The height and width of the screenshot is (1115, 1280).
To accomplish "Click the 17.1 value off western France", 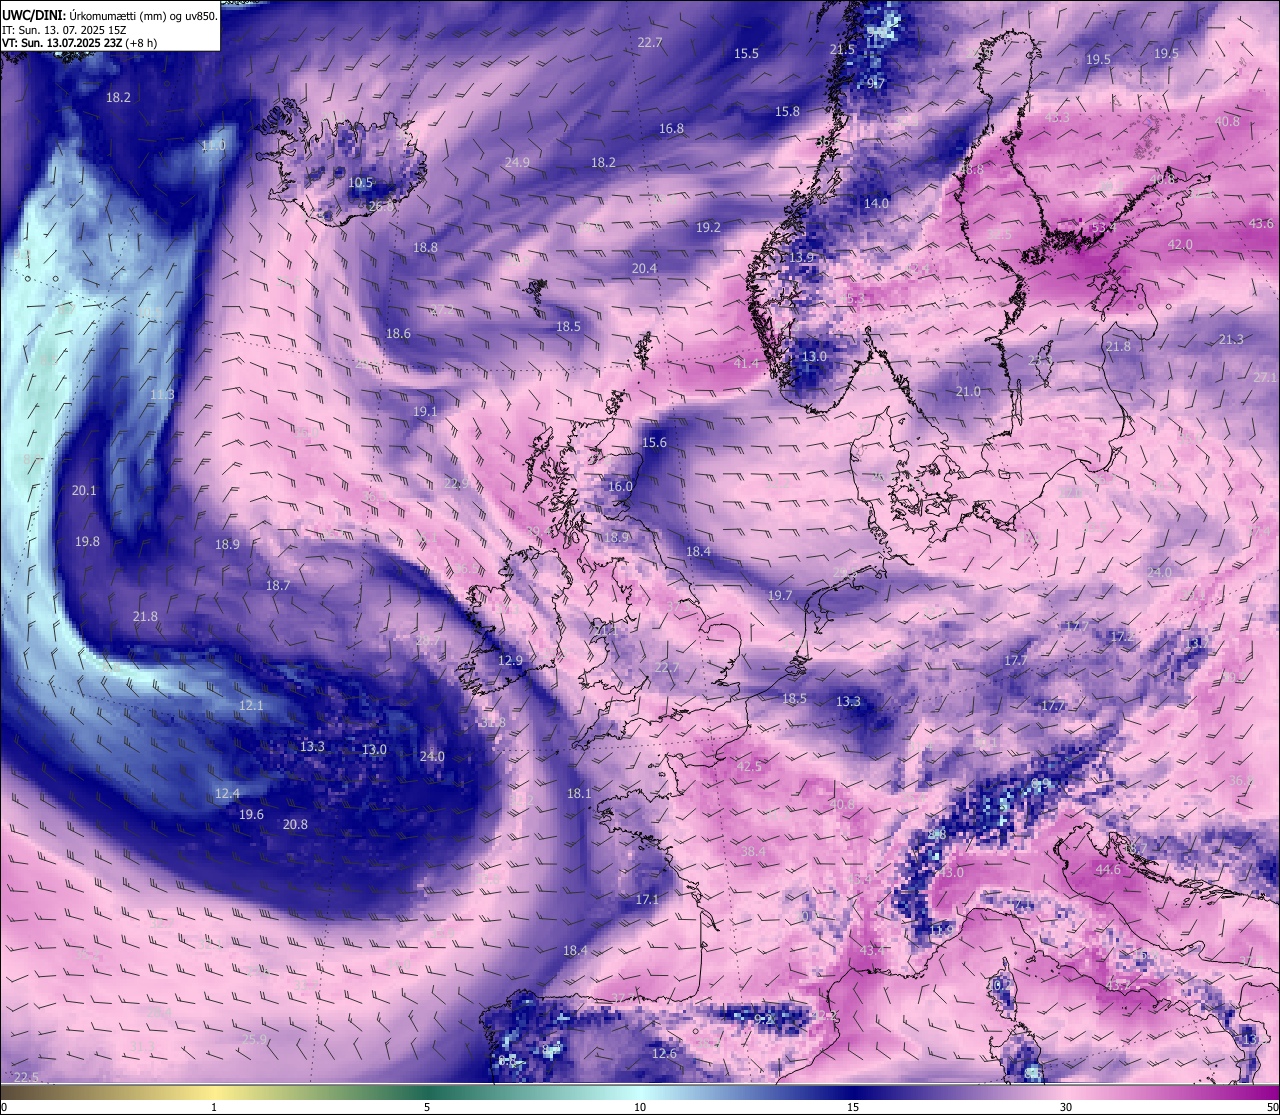I will coord(647,900).
